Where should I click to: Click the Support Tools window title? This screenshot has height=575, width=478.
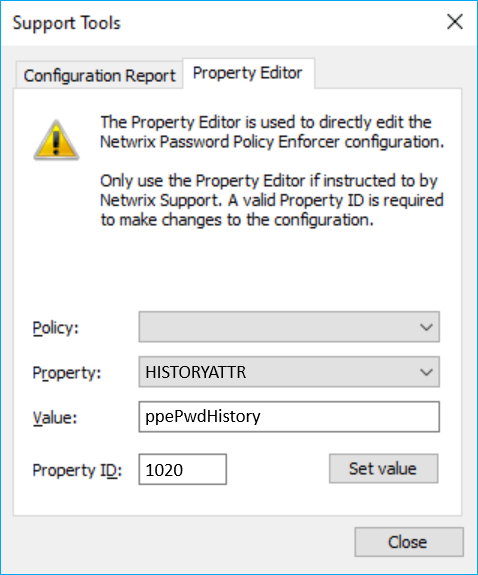(x=67, y=23)
